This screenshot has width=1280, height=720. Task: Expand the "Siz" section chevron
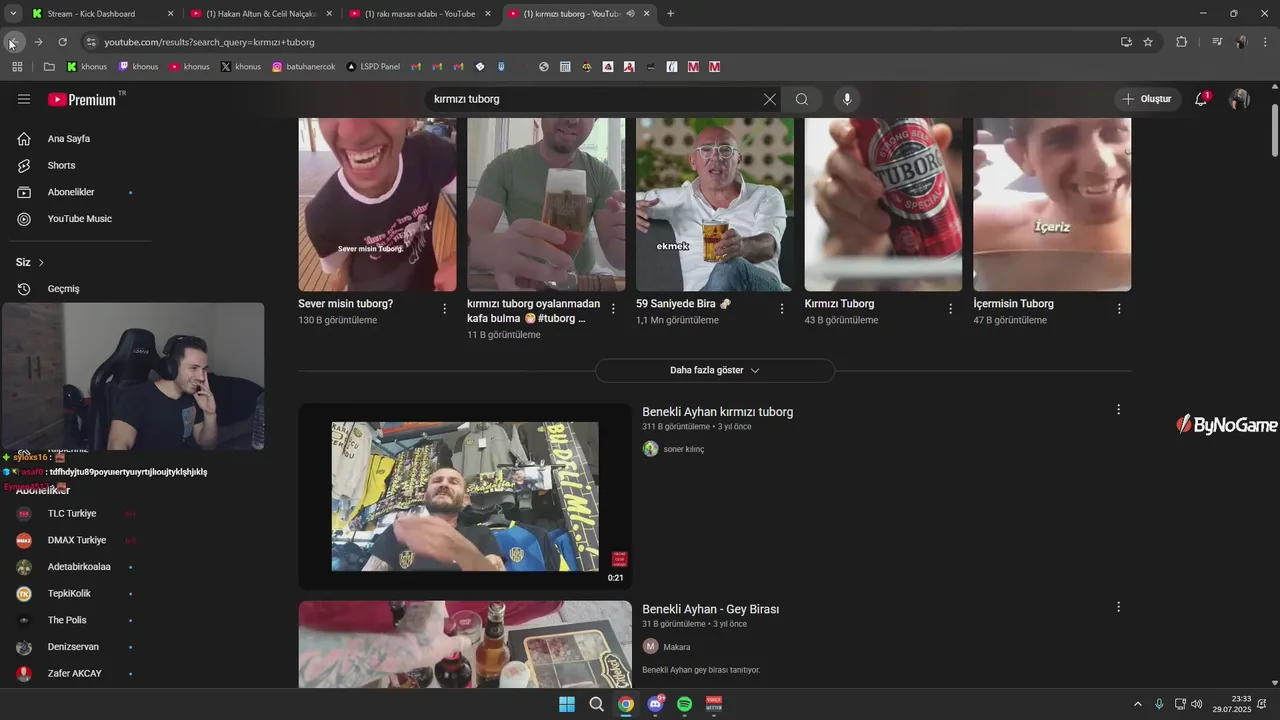pyautogui.click(x=41, y=262)
